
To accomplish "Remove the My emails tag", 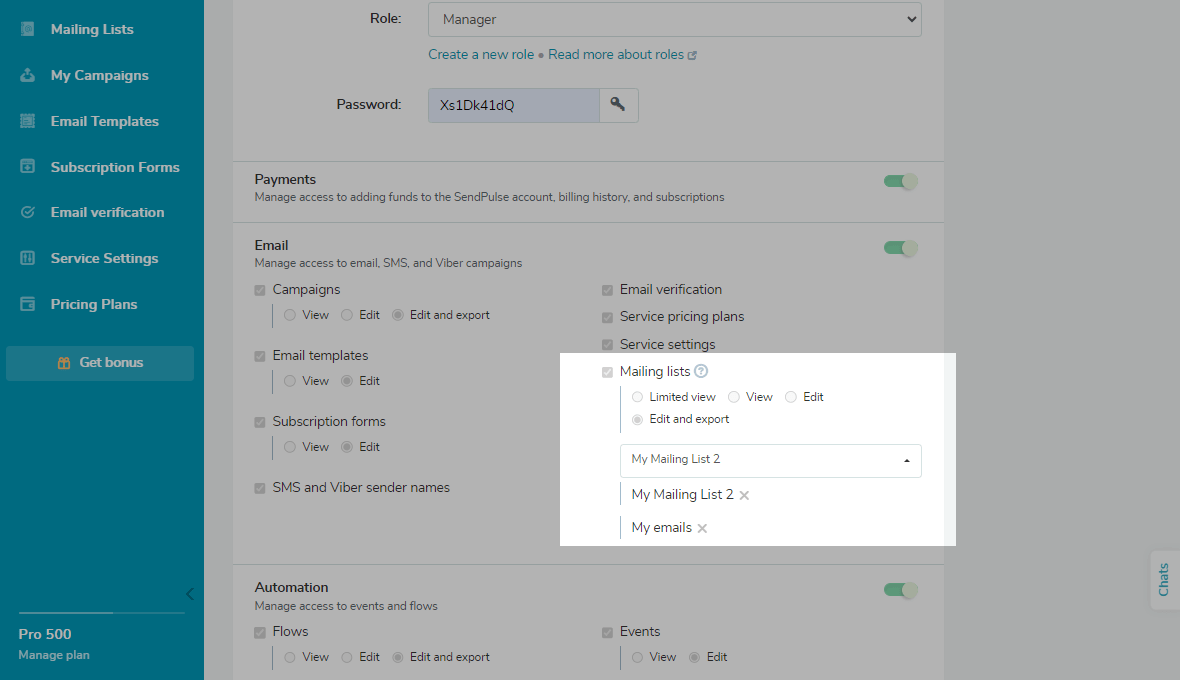I will tap(702, 528).
